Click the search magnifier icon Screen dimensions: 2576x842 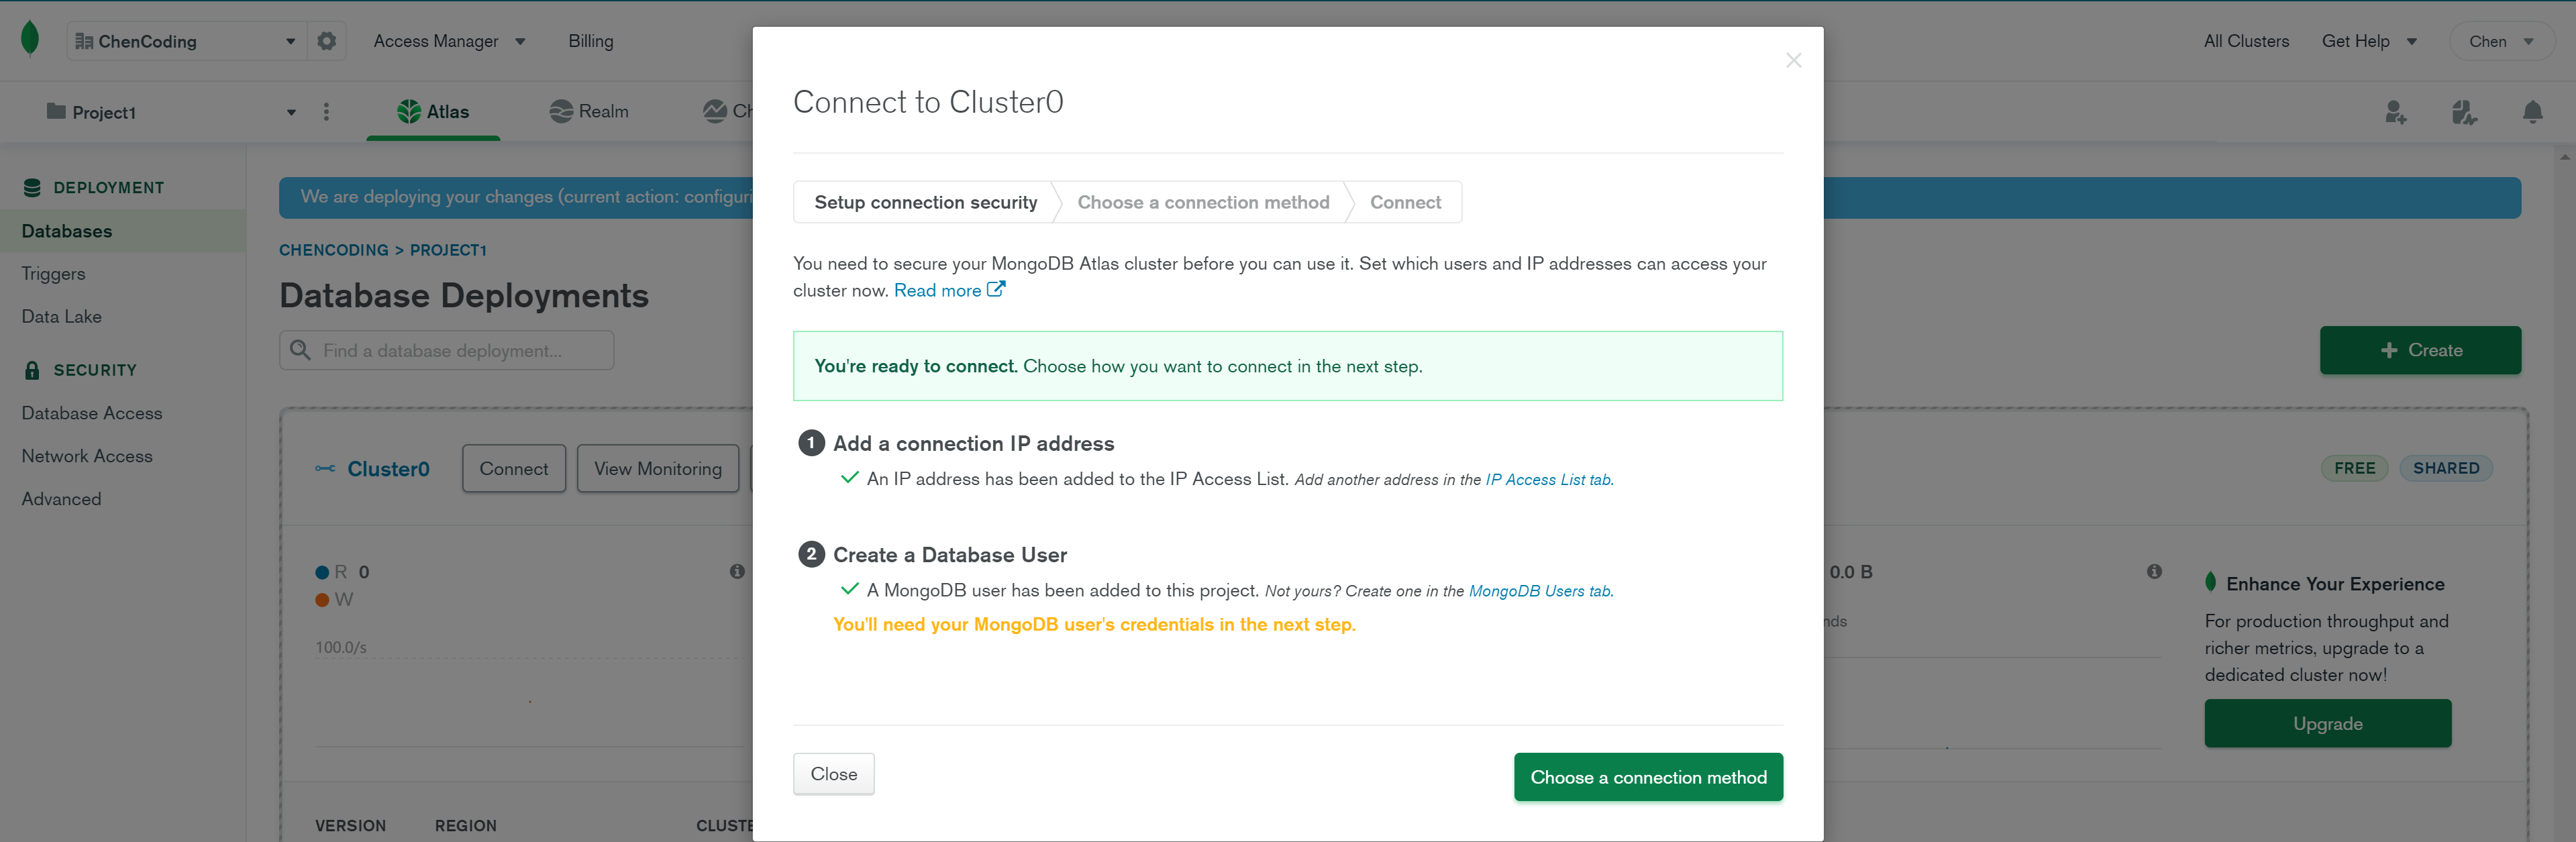tap(300, 351)
